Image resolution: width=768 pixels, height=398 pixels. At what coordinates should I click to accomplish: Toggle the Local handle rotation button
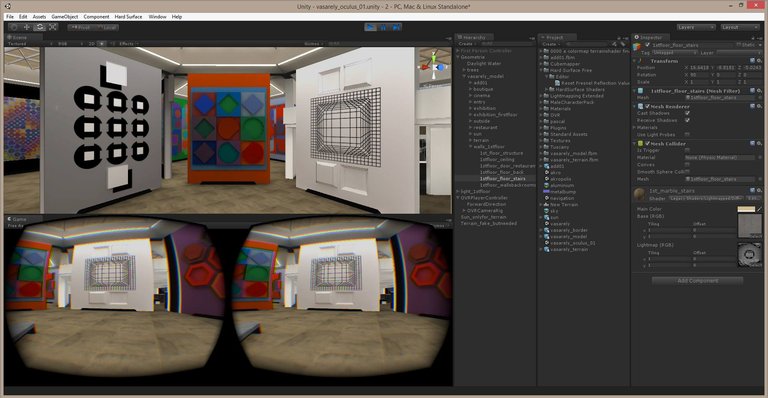click(106, 27)
